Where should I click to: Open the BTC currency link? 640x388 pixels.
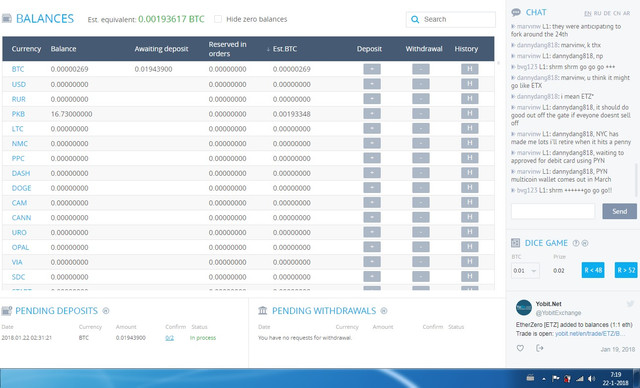coord(18,69)
